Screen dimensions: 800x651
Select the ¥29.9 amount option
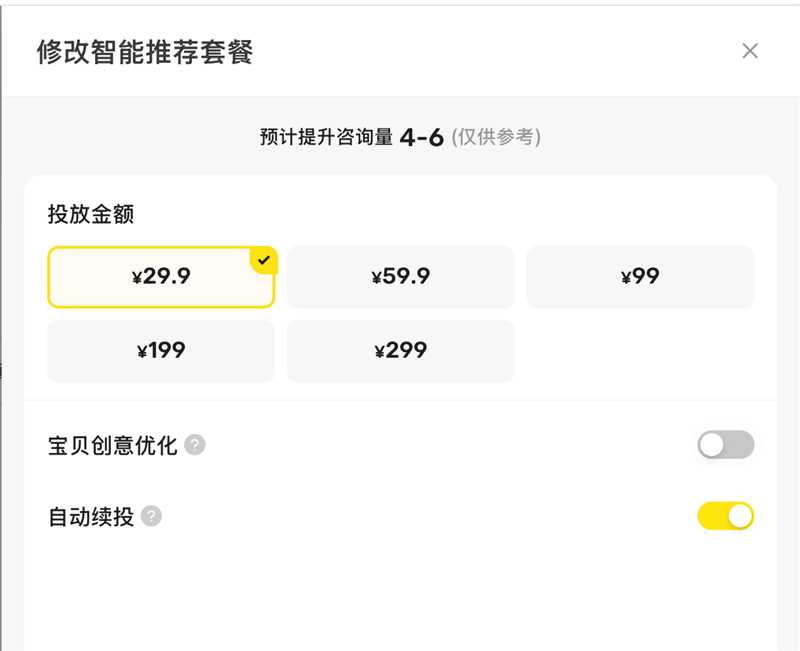point(161,277)
